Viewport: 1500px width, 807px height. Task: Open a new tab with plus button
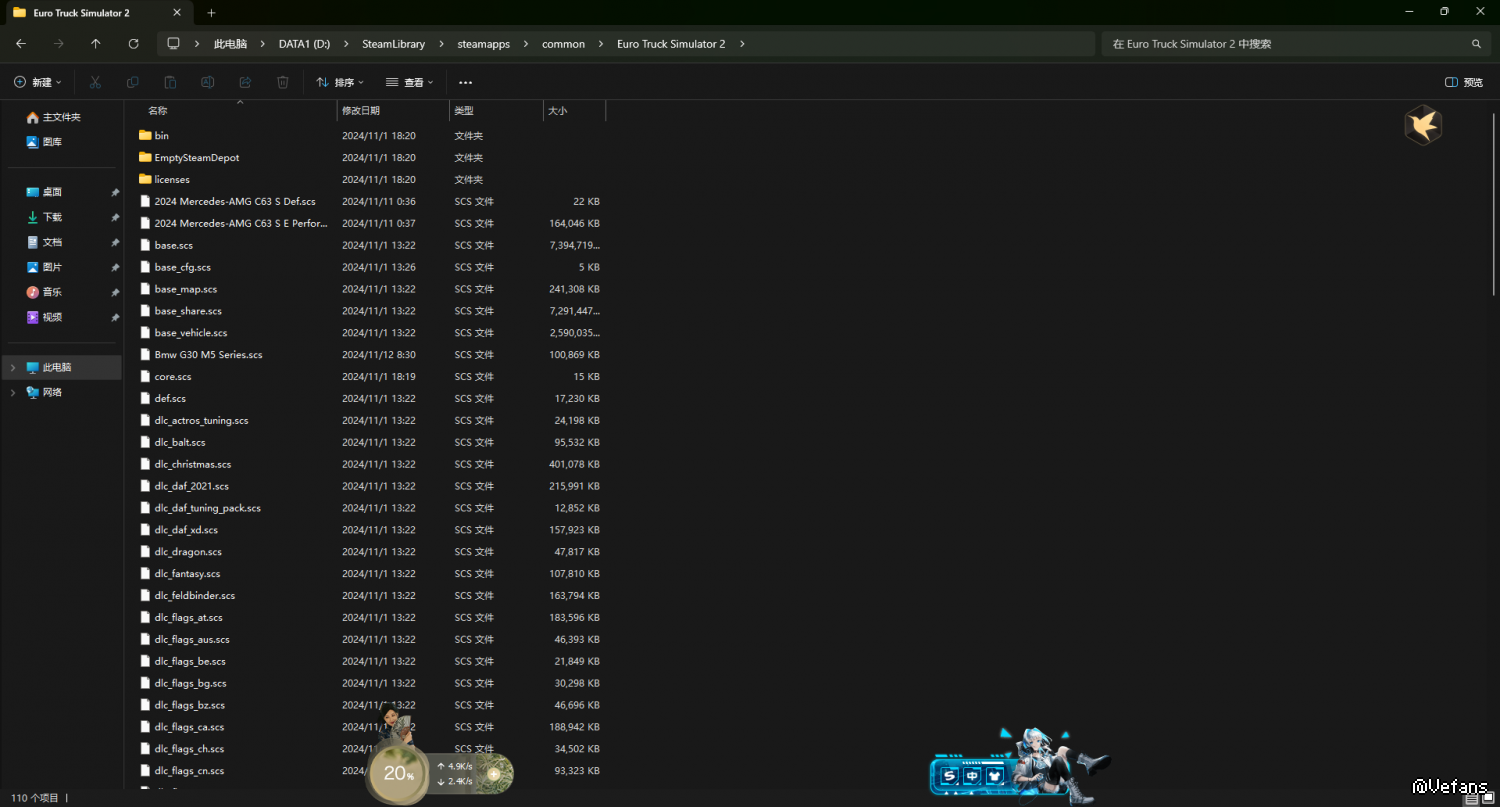[x=211, y=13]
